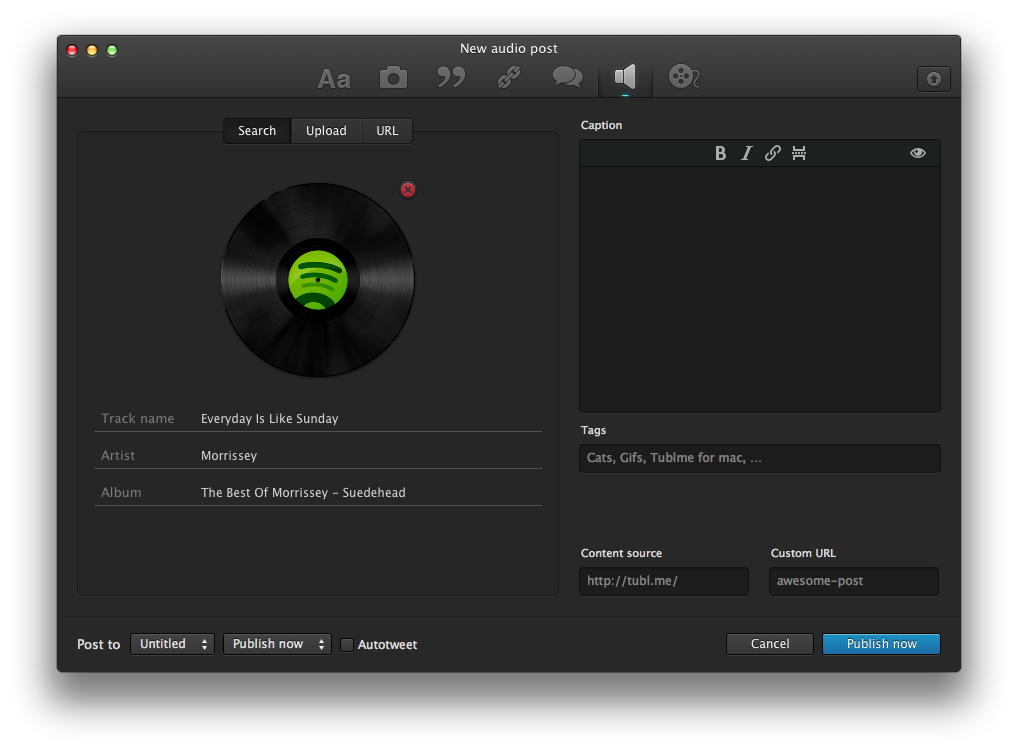Click the Cancel button
This screenshot has height=751, width=1018.
[x=769, y=644]
